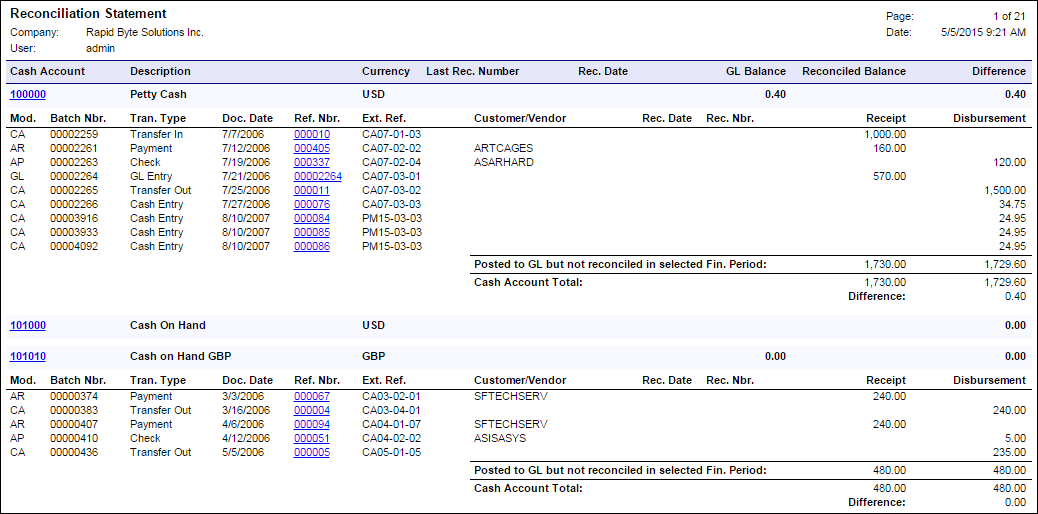The width and height of the screenshot is (1038, 514).
Task: Click Transfer Out reference 000011
Action: (x=311, y=190)
